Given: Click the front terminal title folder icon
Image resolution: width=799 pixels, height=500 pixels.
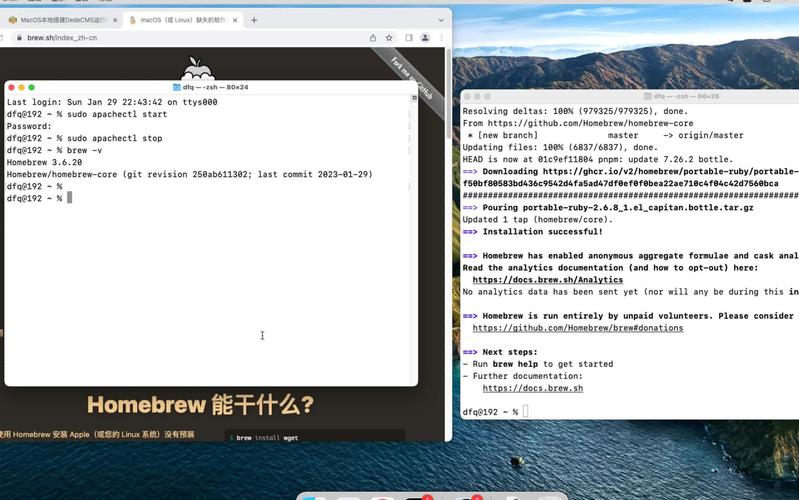Looking at the screenshot, I should pyautogui.click(x=177, y=88).
